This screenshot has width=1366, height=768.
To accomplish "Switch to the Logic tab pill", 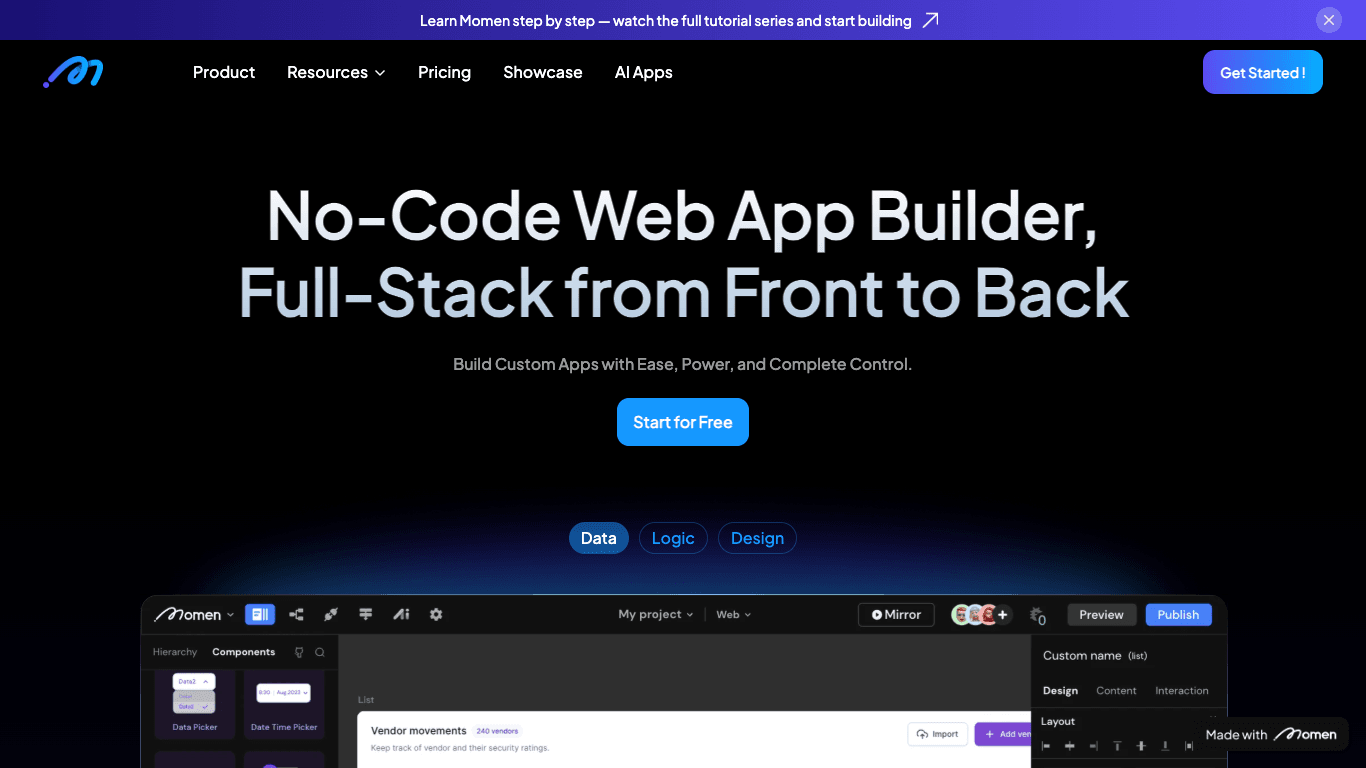I will [673, 538].
